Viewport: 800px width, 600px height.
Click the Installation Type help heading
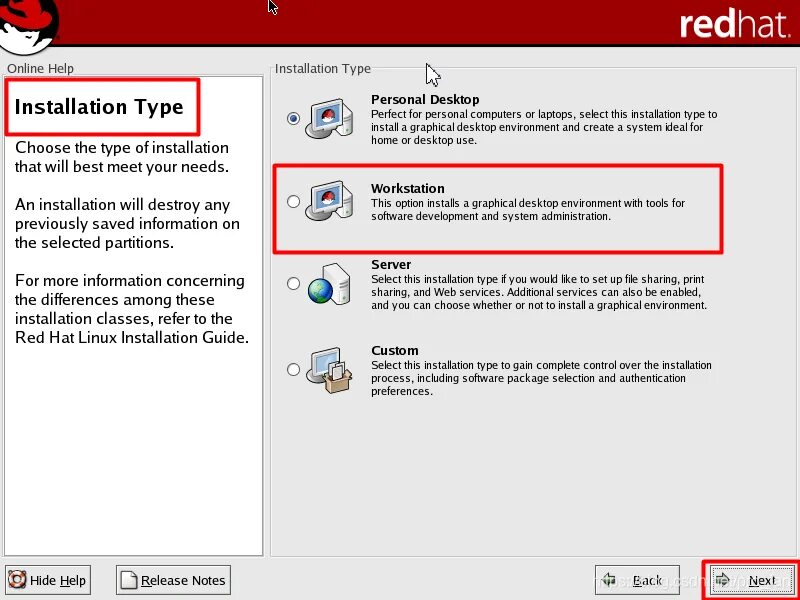coord(99,107)
